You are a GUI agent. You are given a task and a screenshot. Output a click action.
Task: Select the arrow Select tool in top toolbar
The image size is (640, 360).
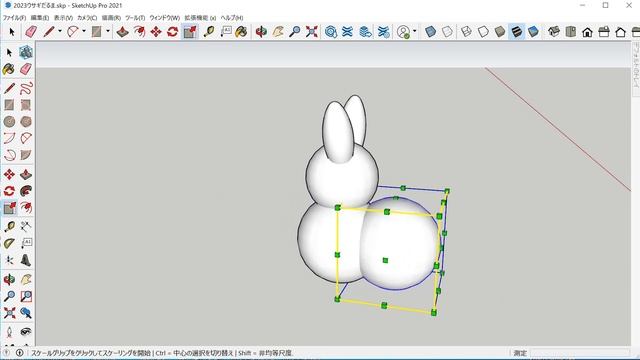pos(12,32)
